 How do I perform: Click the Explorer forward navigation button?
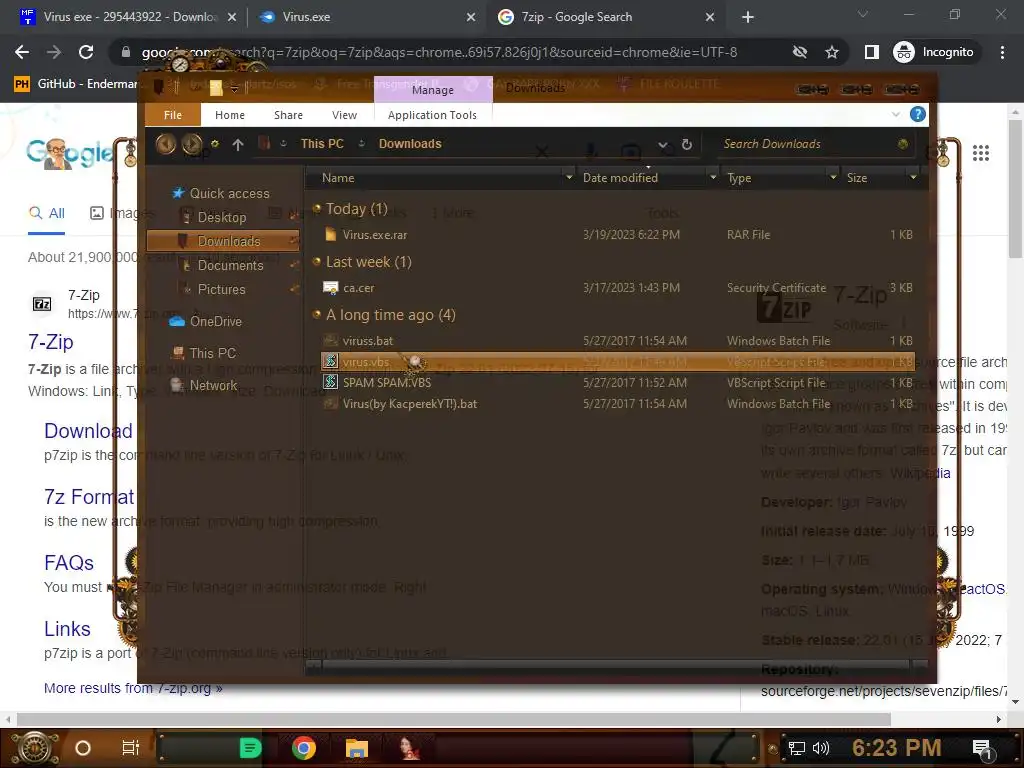click(x=192, y=144)
